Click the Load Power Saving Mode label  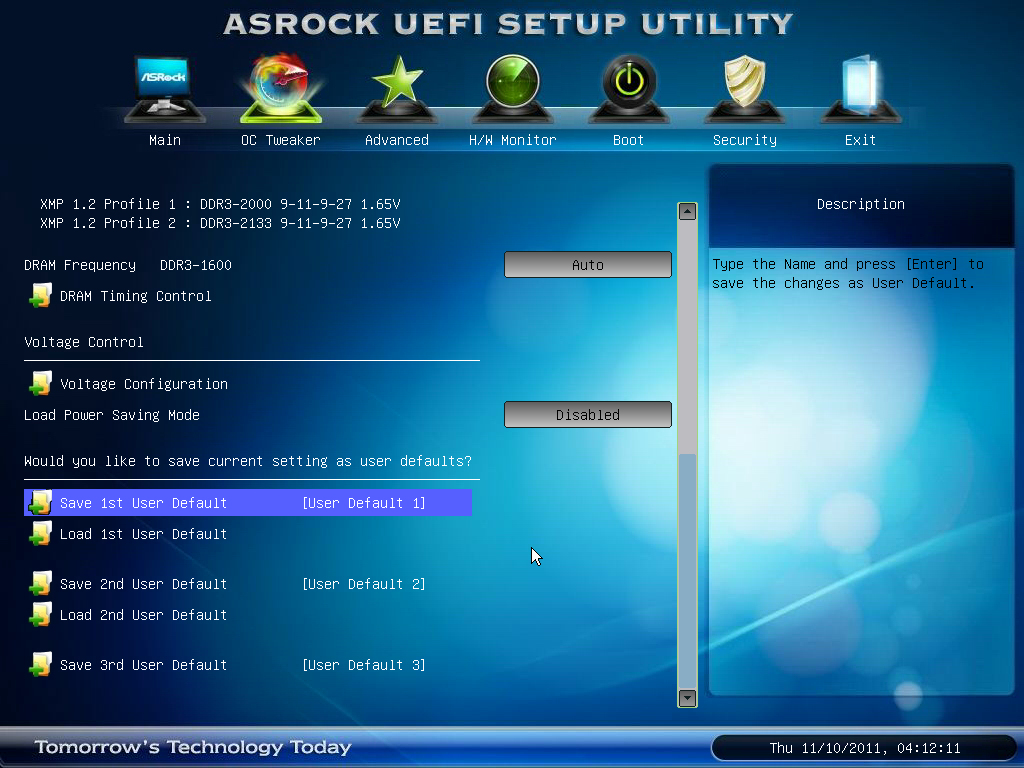112,415
